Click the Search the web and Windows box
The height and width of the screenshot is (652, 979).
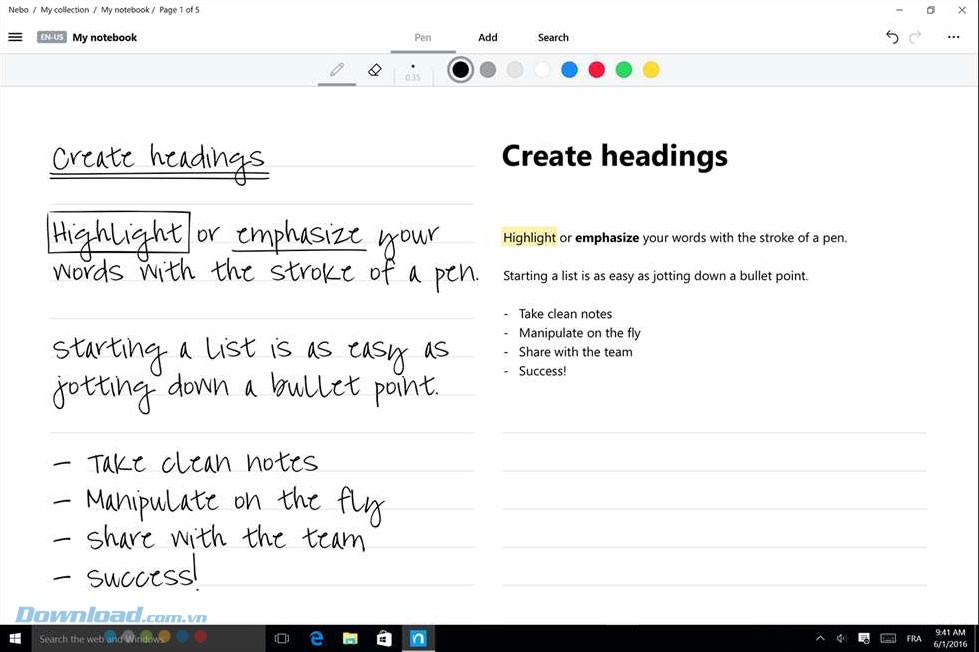pyautogui.click(x=100, y=638)
